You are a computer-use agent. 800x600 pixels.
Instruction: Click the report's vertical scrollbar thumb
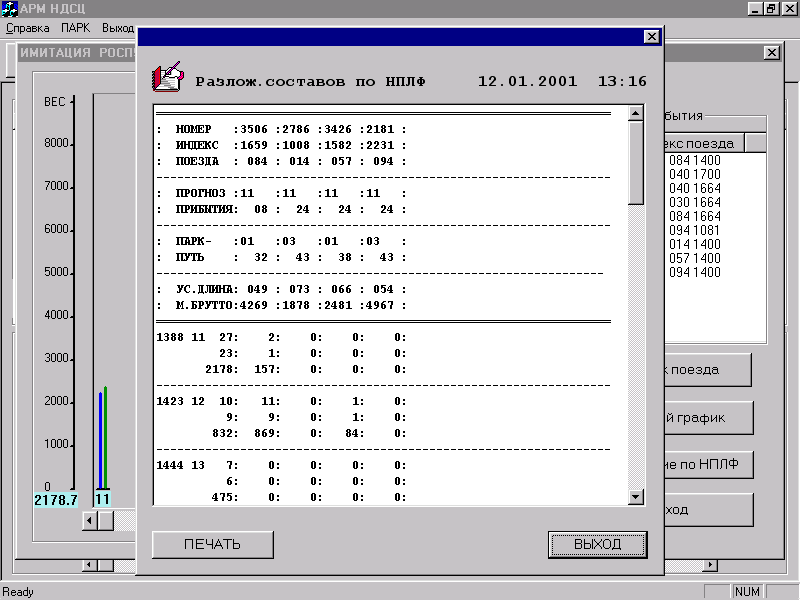point(635,163)
